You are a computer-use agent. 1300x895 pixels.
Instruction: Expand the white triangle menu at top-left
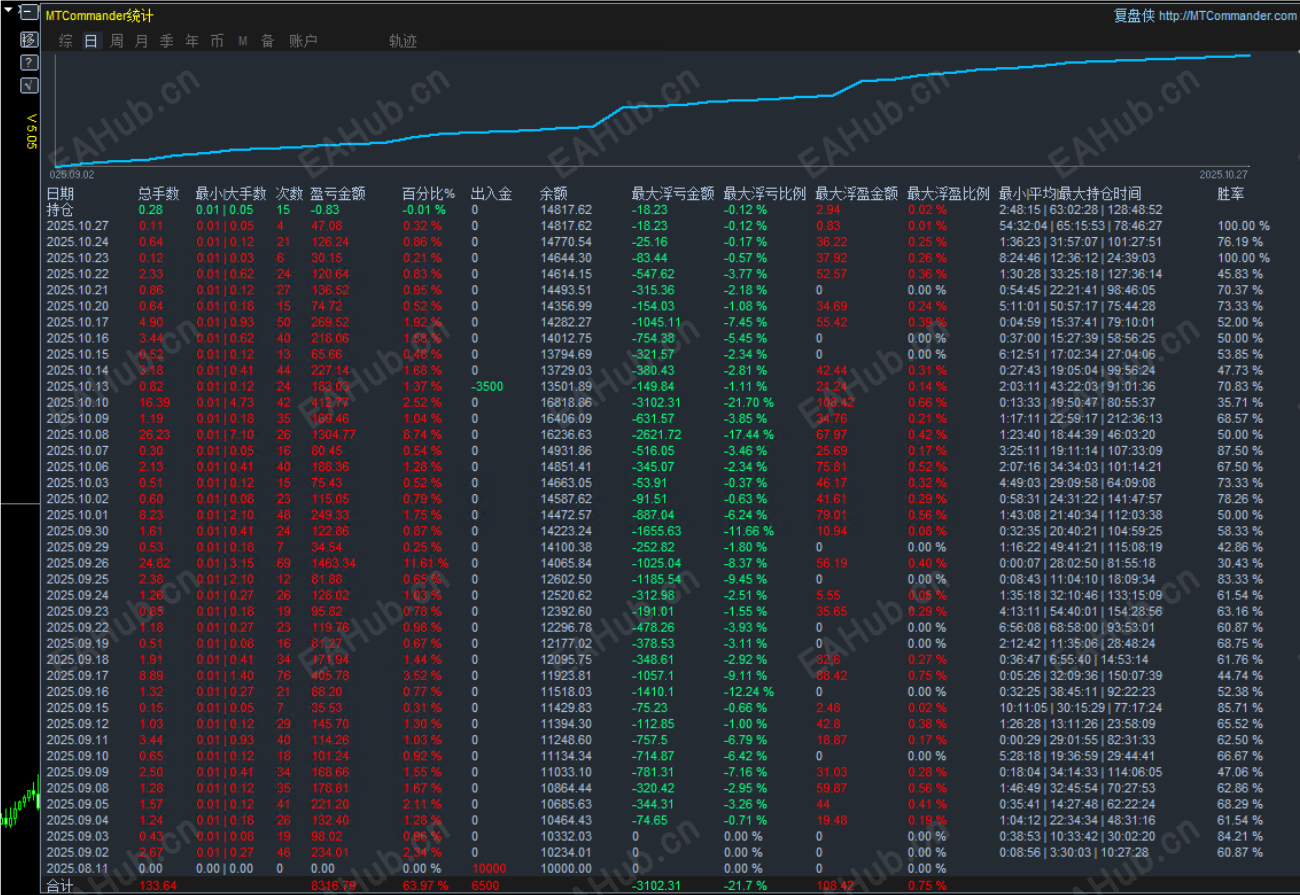pos(6,10)
